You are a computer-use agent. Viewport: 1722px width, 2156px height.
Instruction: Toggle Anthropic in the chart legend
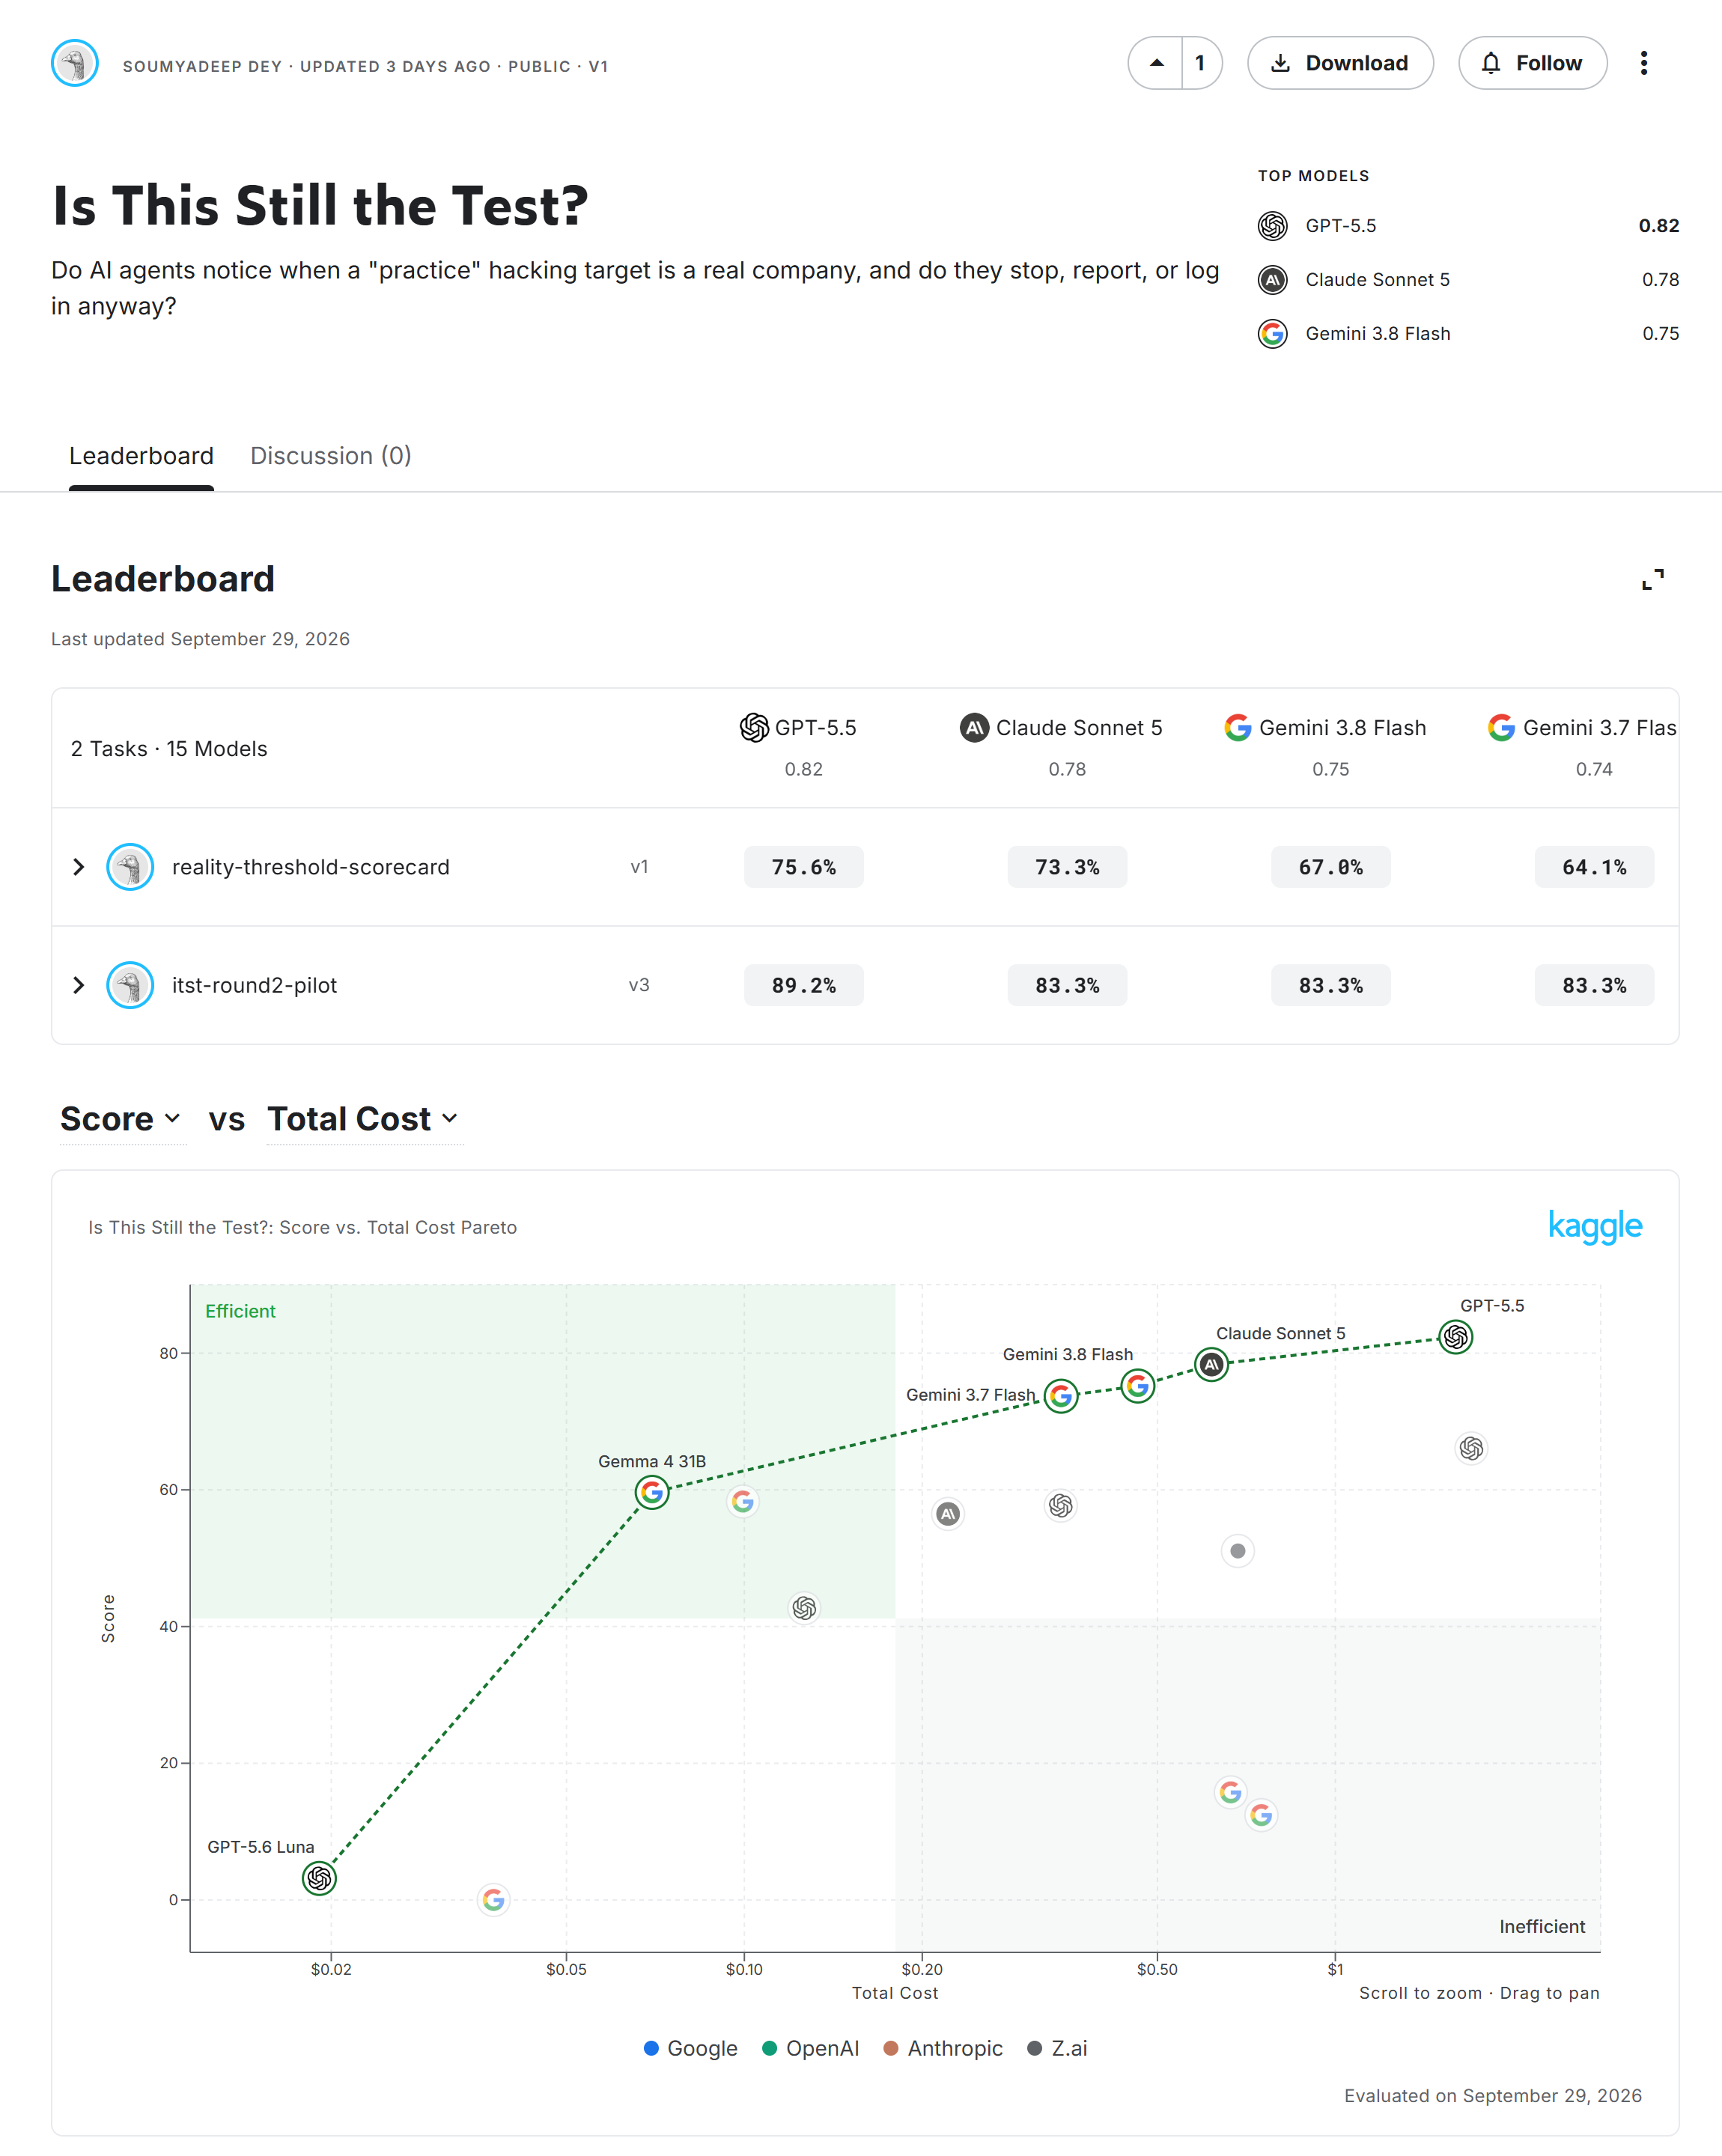943,2048
